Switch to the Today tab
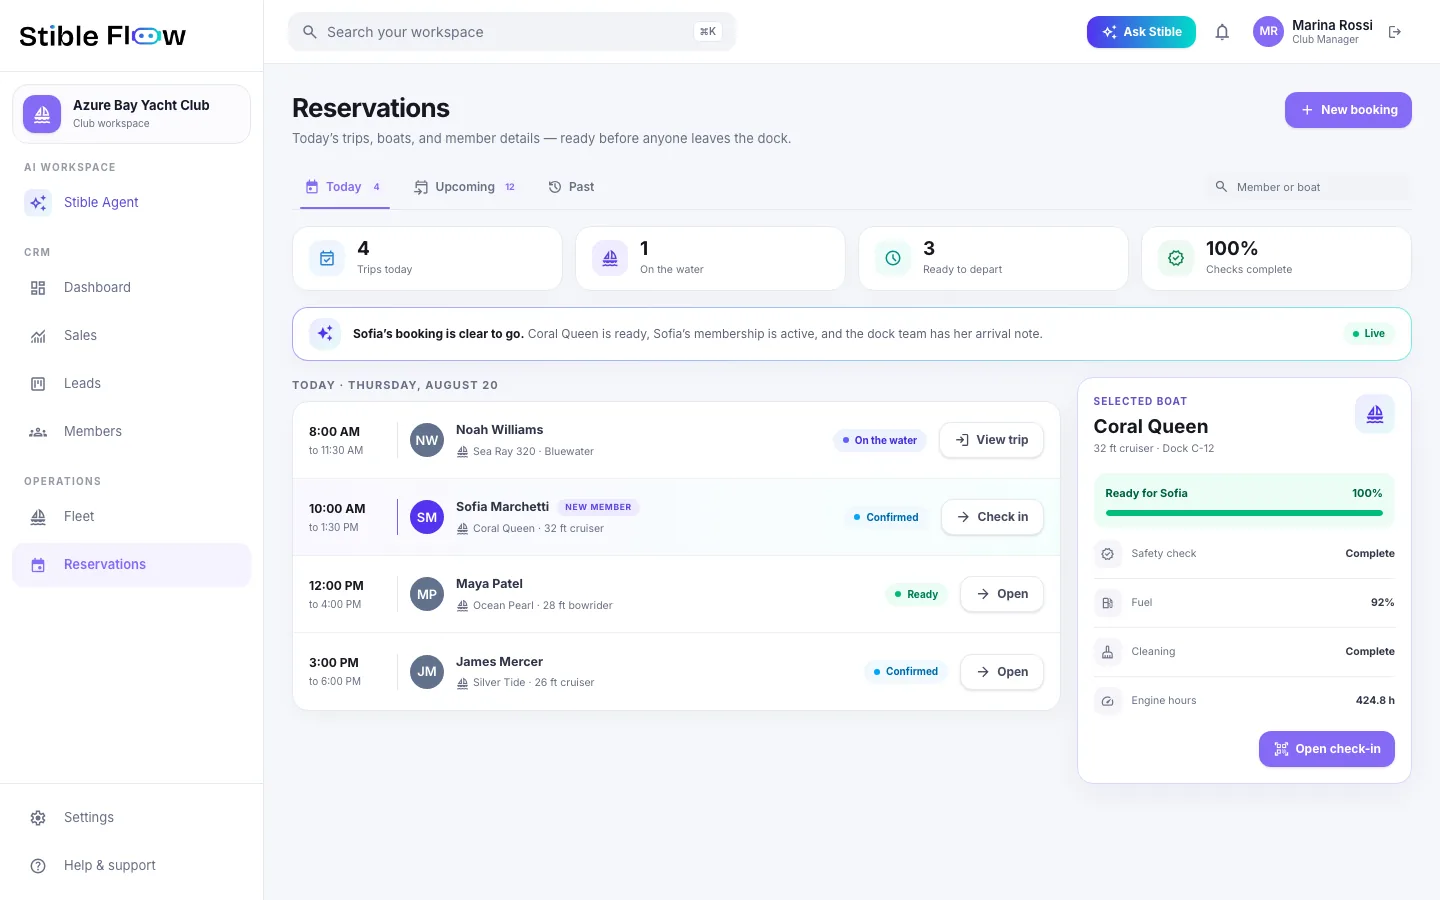Screen dimensions: 1440x900 pos(345,187)
